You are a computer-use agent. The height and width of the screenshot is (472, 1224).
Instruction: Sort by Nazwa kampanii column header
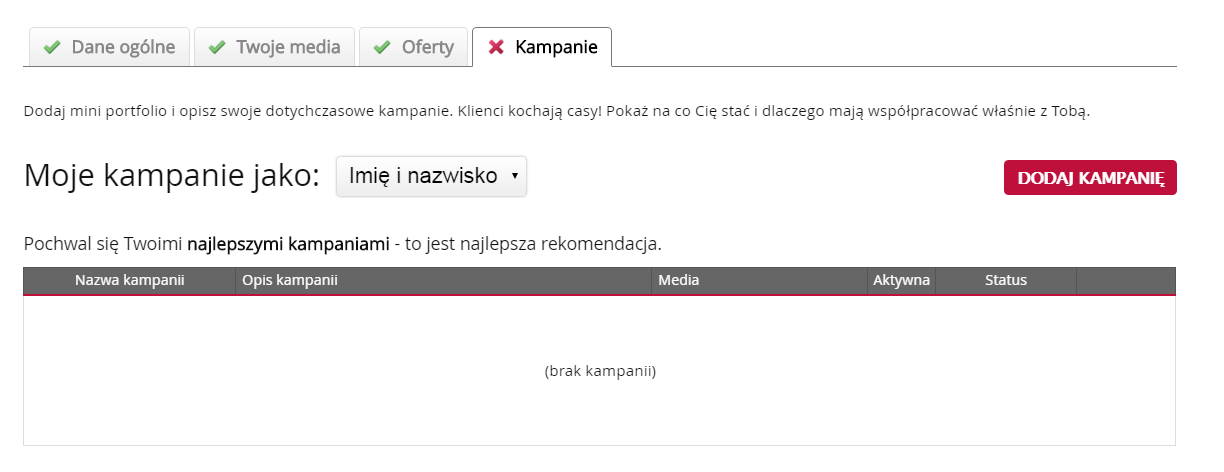(130, 281)
